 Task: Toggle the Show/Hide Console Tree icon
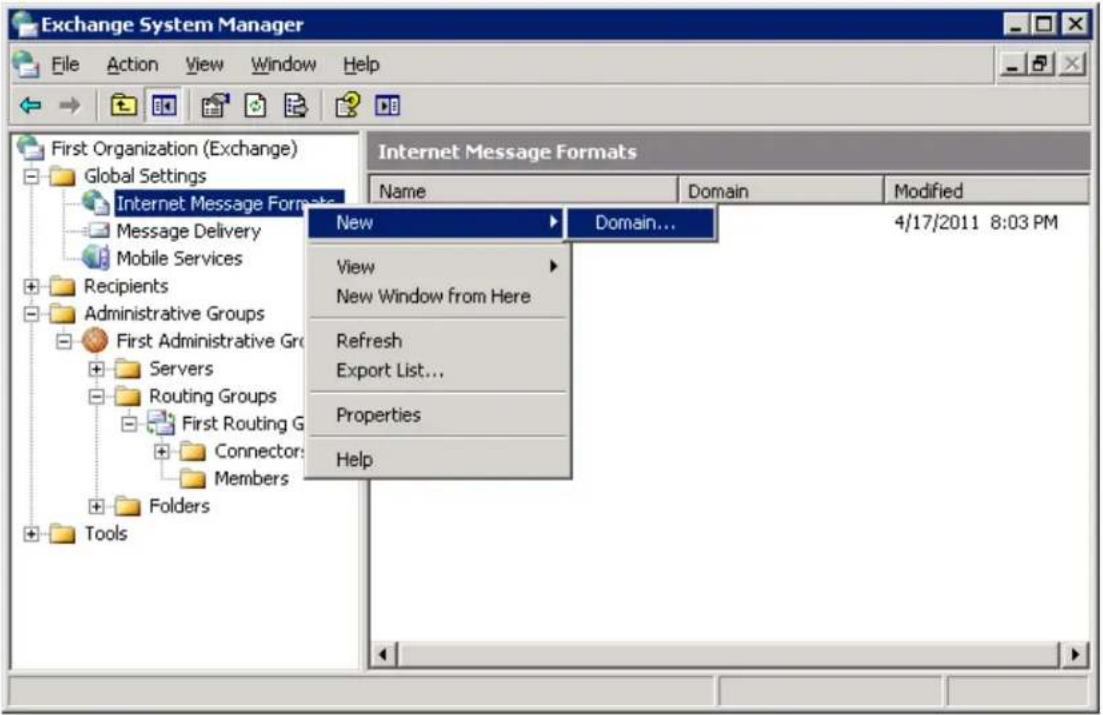tap(164, 106)
